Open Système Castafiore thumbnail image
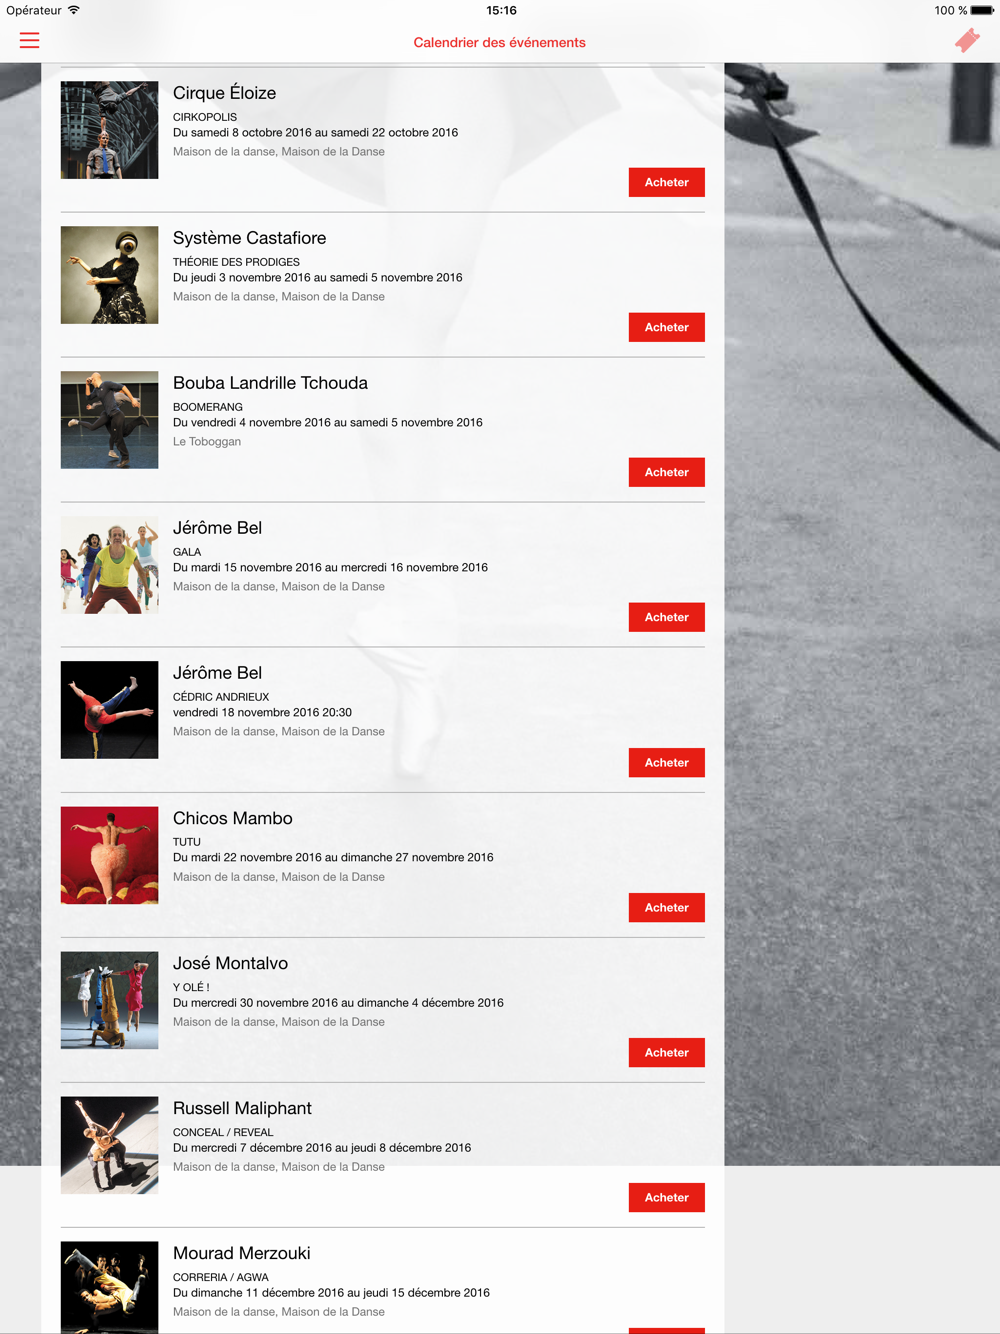 [110, 275]
